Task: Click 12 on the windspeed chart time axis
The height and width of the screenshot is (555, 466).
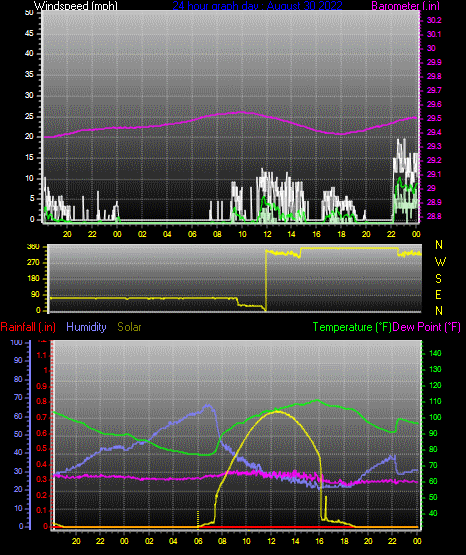Action: (267, 234)
